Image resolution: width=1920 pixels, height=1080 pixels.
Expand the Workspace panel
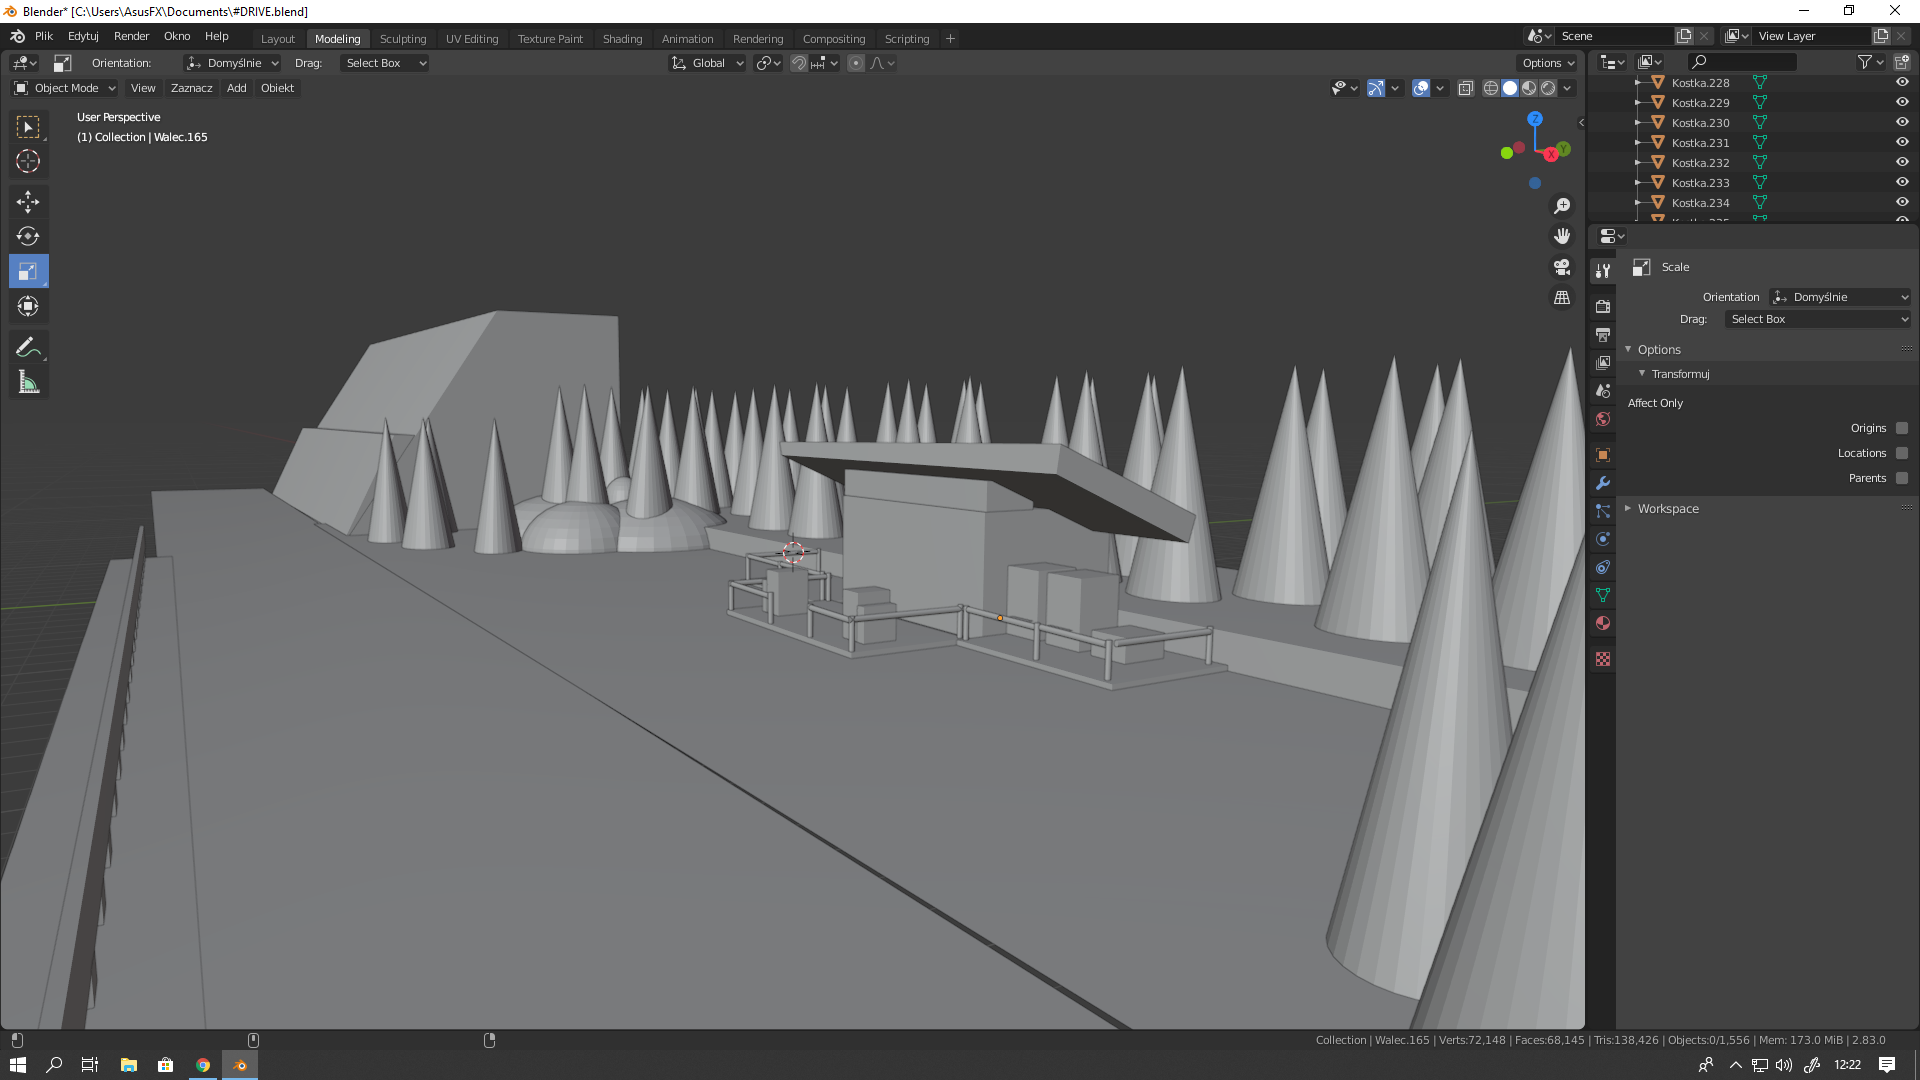1668,509
